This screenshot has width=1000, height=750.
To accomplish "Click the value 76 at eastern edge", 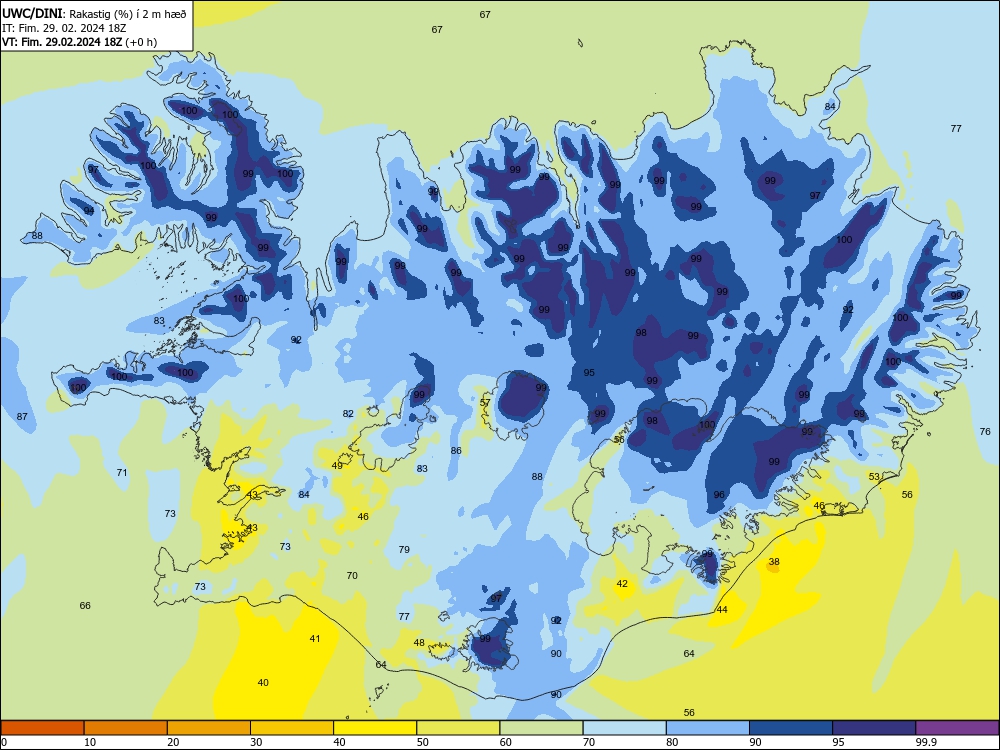I will 985,432.
